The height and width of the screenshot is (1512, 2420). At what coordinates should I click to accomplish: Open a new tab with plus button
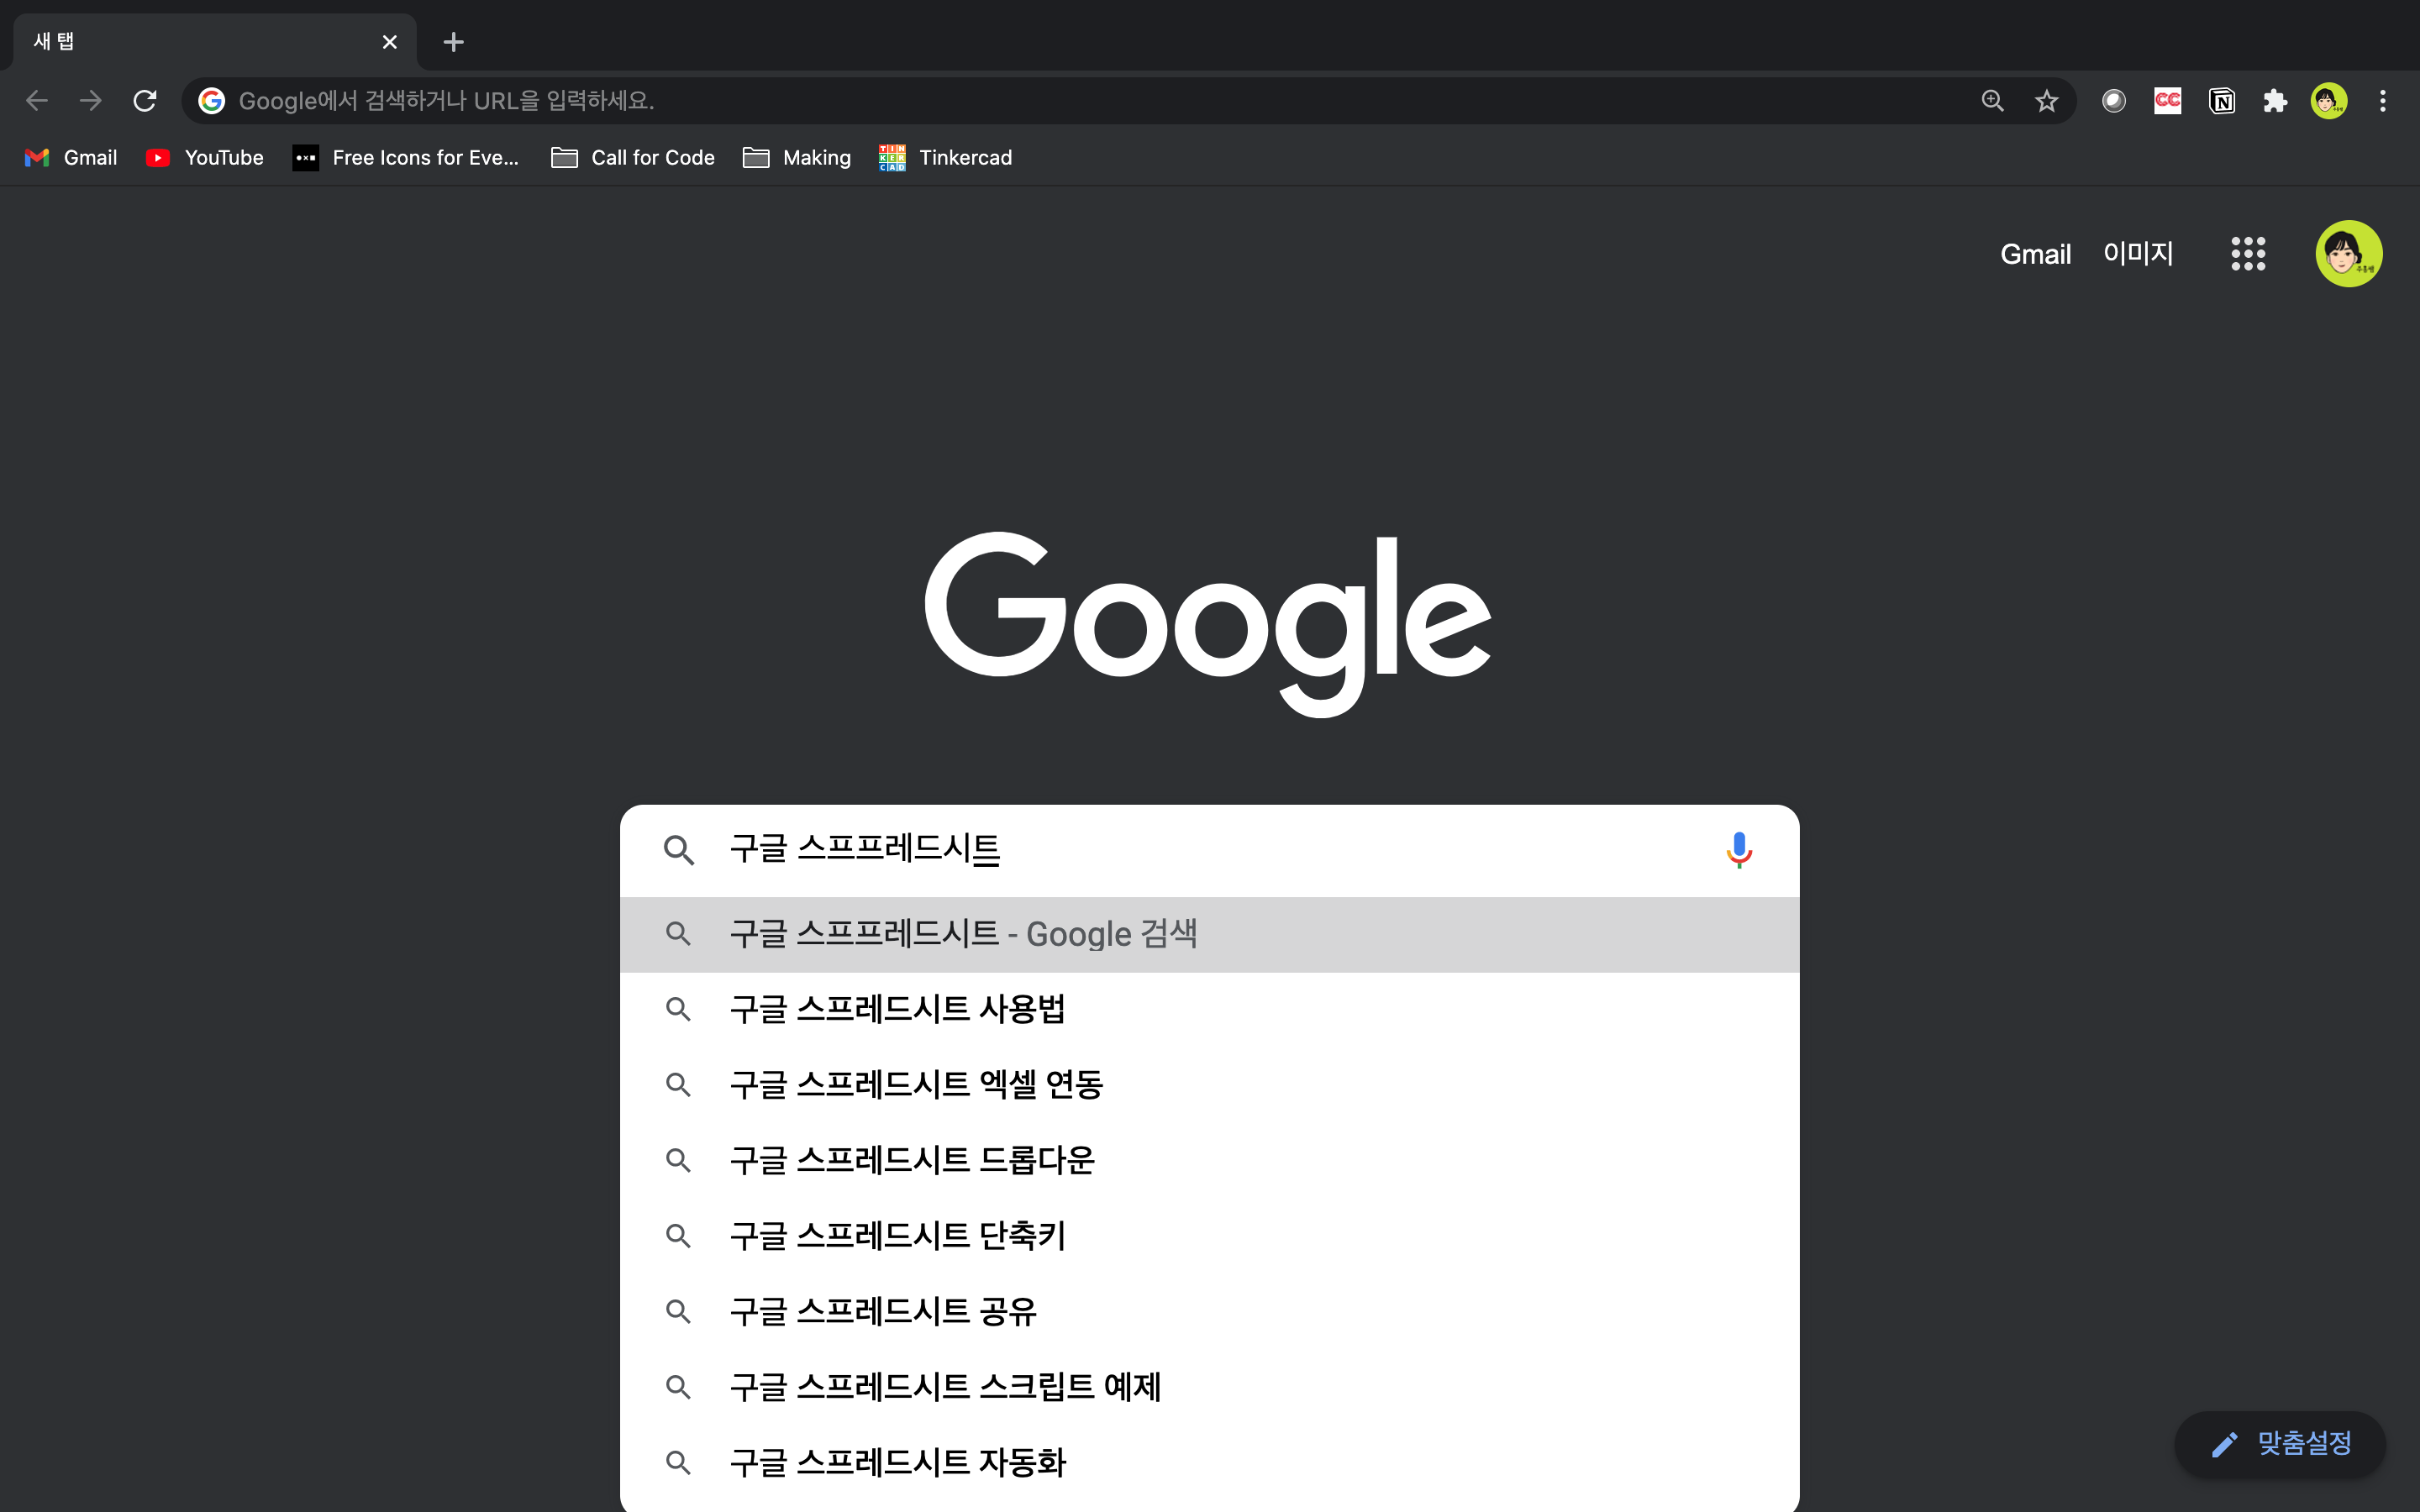point(453,42)
